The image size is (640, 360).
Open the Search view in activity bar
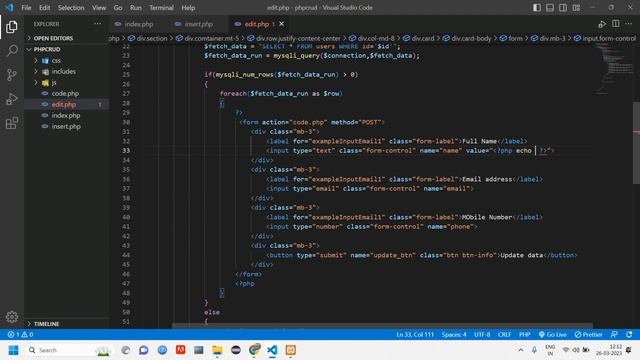point(11,51)
